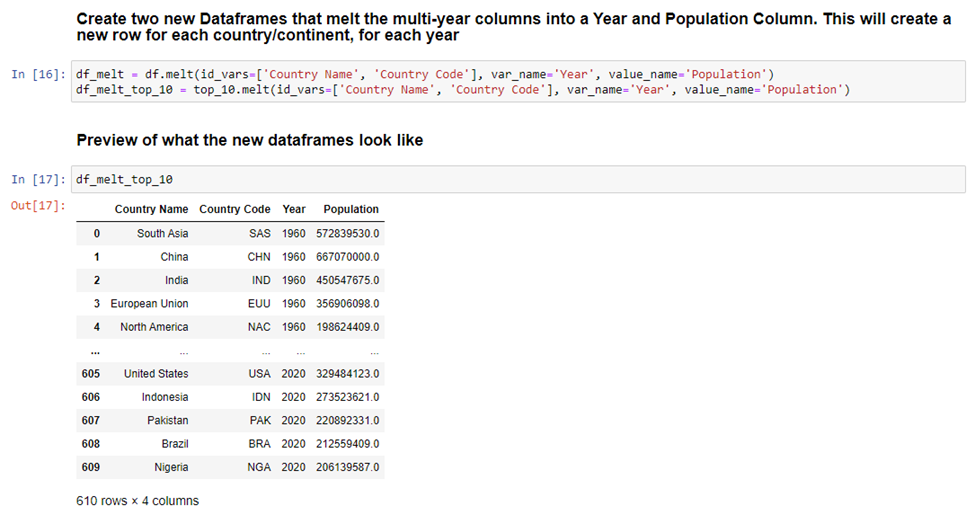This screenshot has width=975, height=515.
Task: Click the NAC country code cell
Action: (x=259, y=327)
